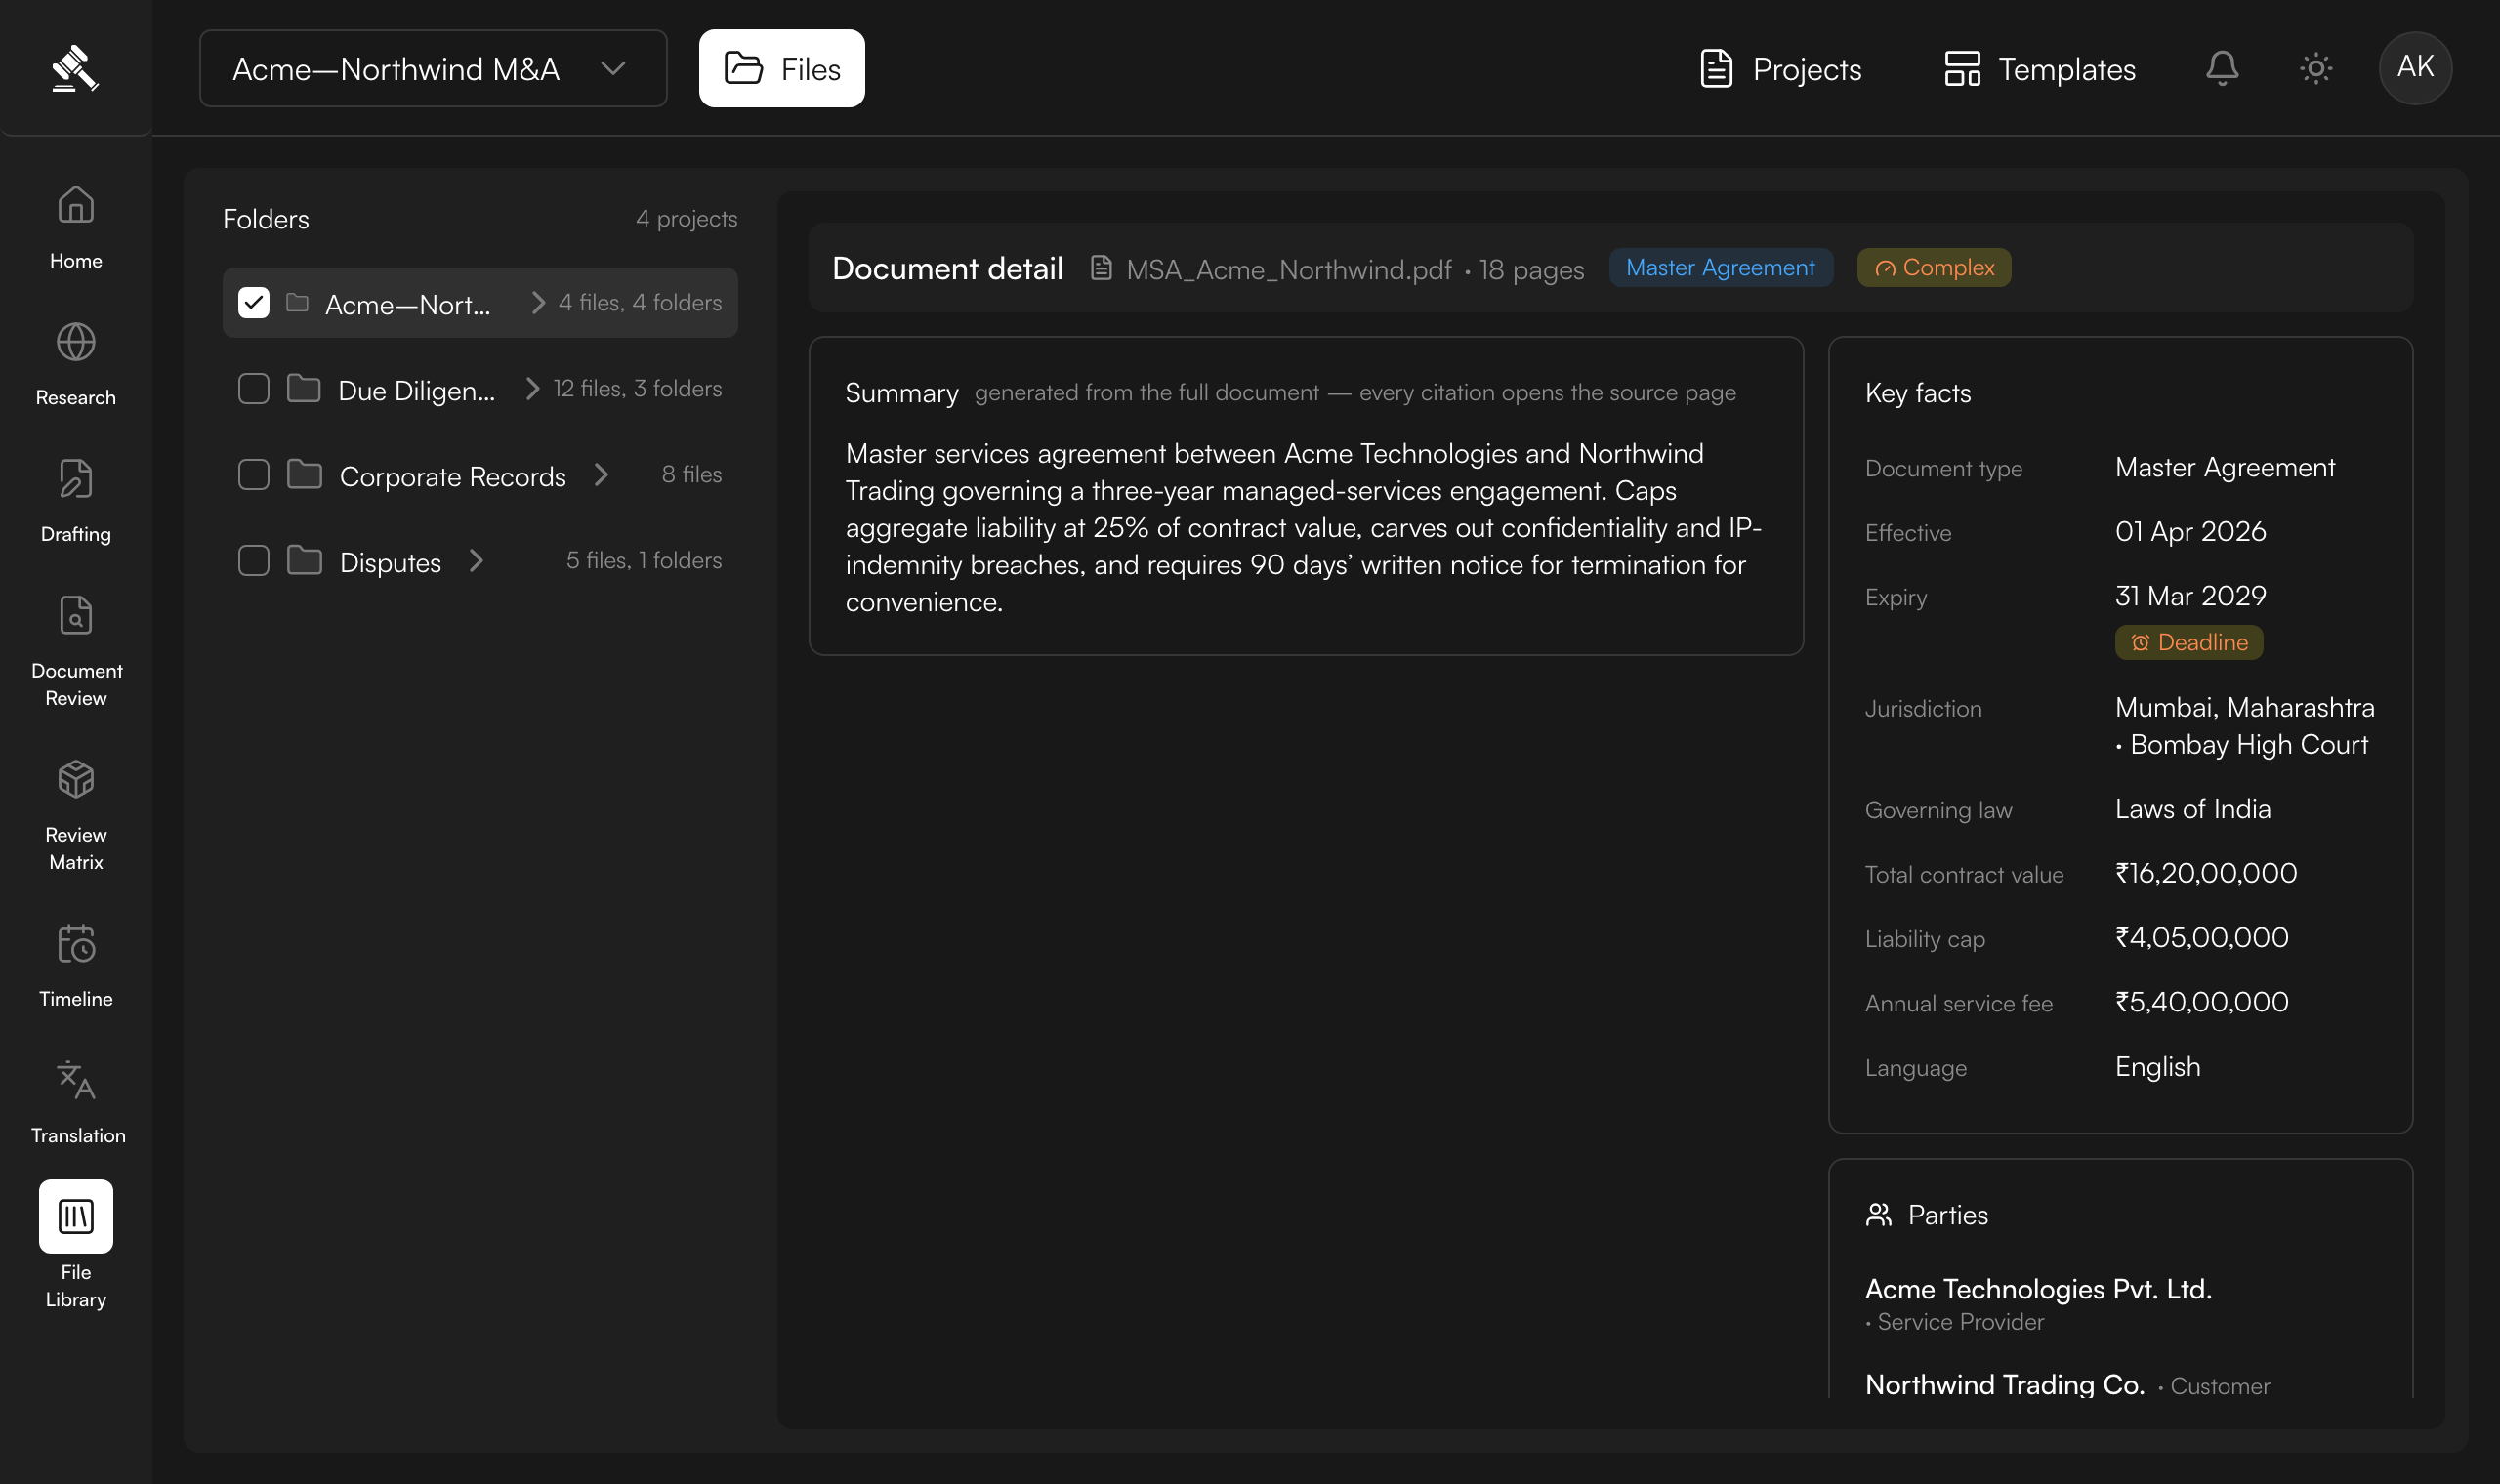2500x1484 pixels.
Task: Click the Projects document icon
Action: (x=1716, y=68)
